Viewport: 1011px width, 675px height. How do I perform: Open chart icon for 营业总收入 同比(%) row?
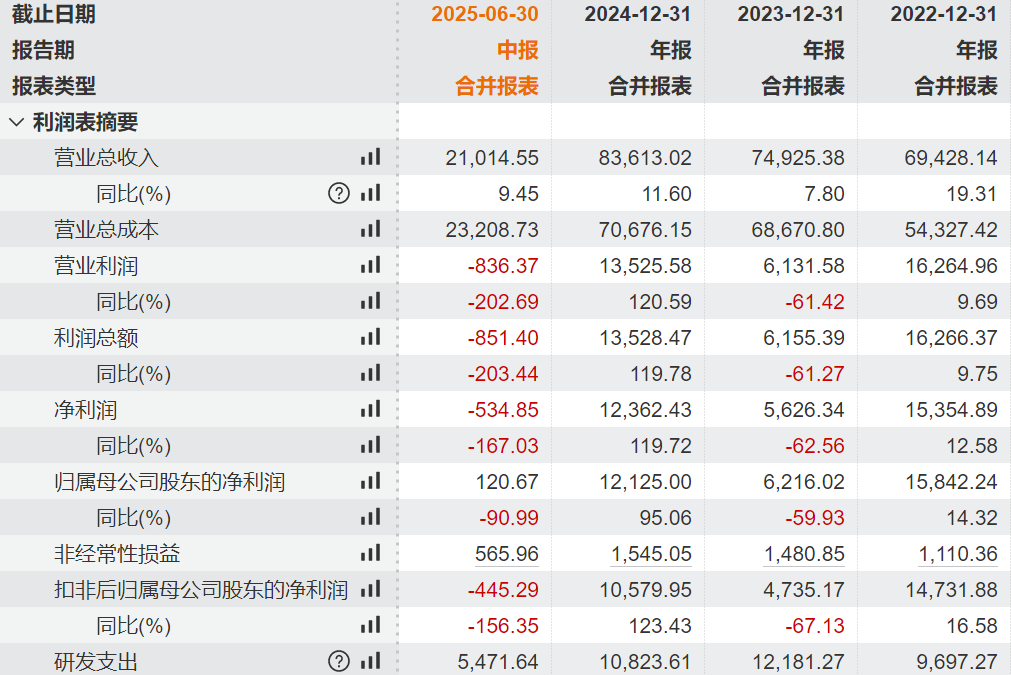(371, 193)
